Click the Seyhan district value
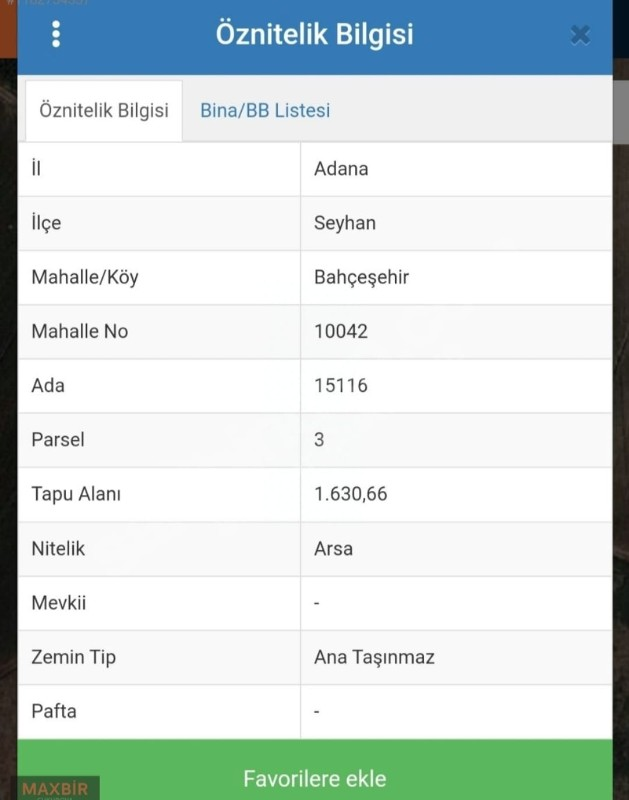 pos(345,222)
